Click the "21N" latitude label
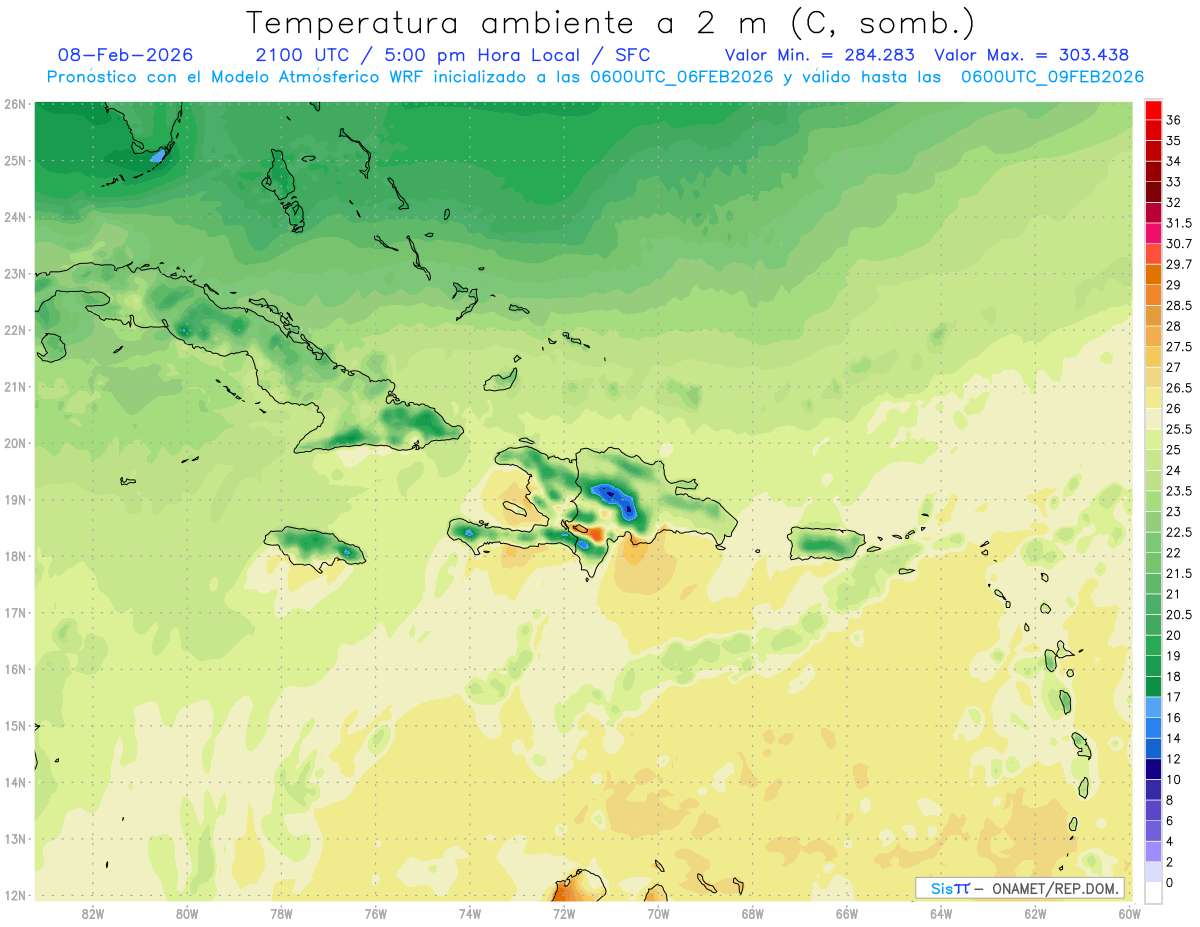 (x=14, y=386)
